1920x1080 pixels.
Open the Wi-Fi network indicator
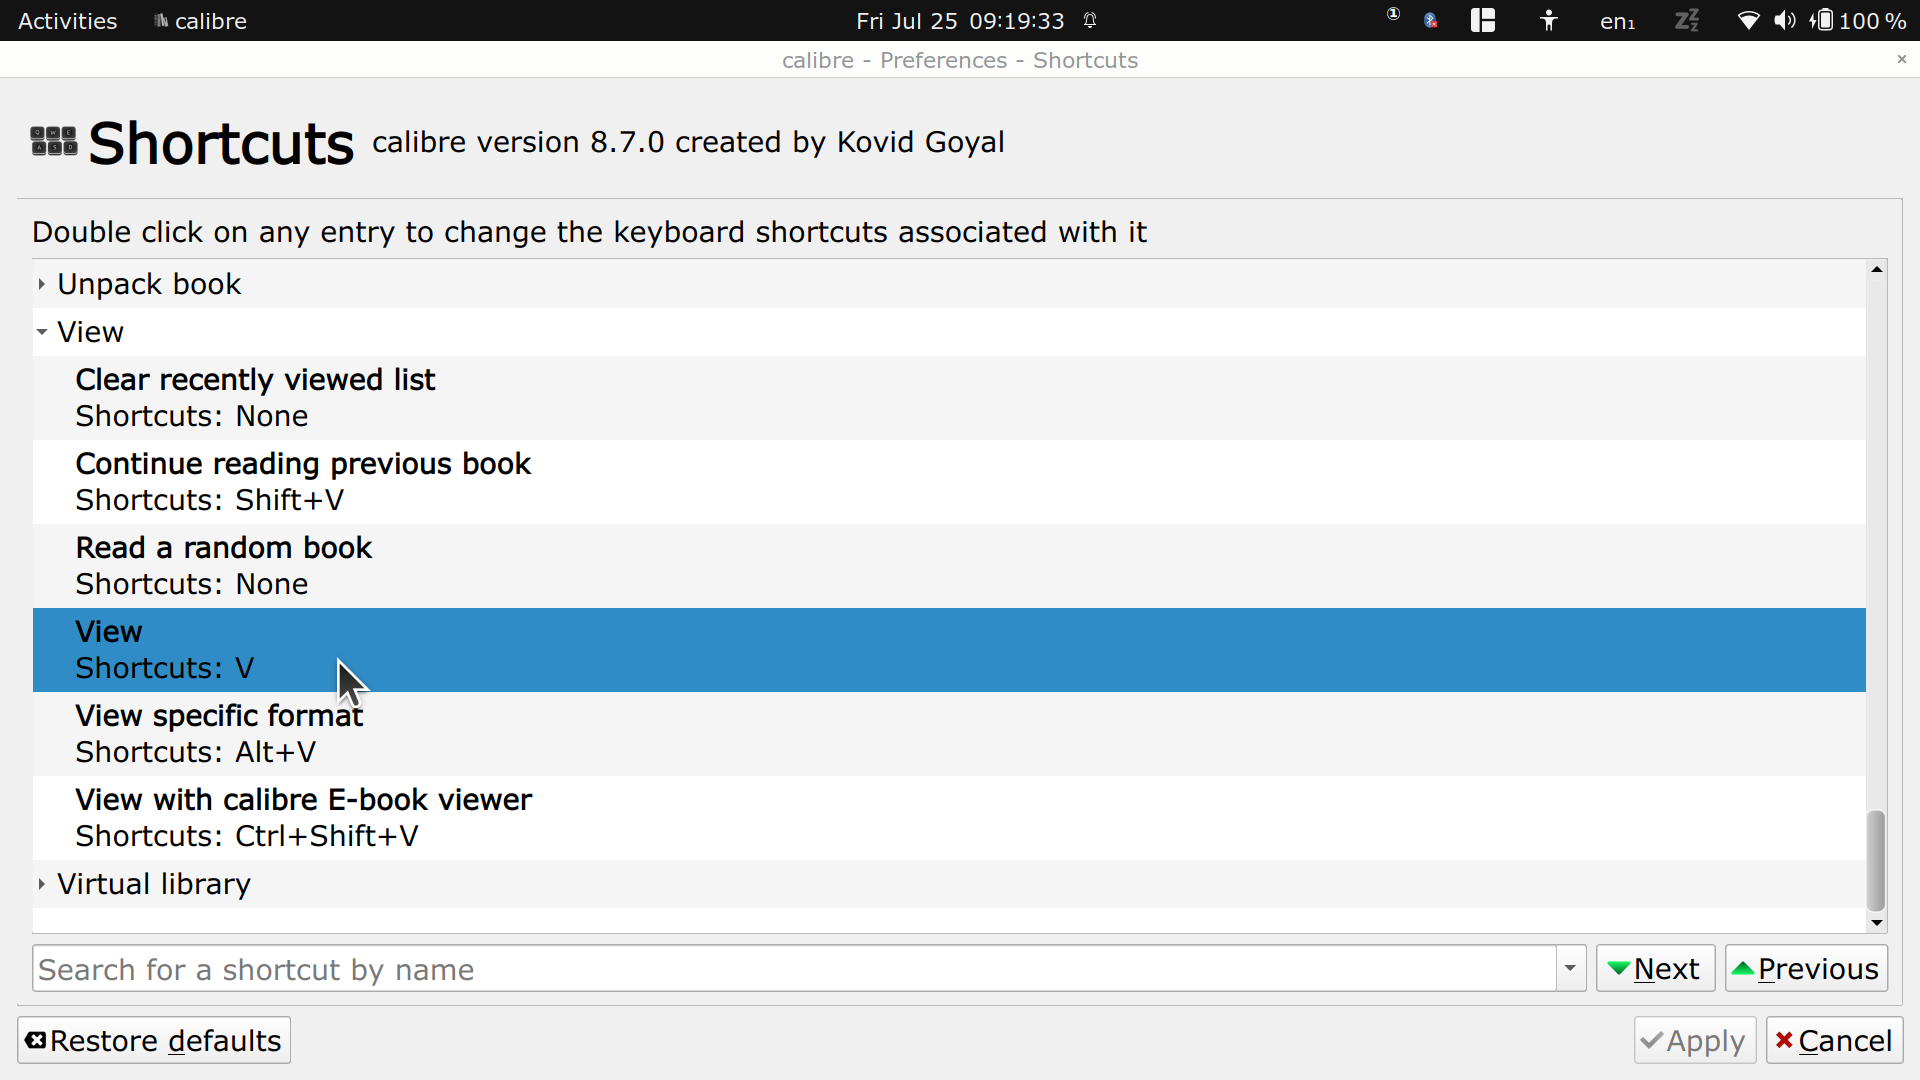point(1748,21)
